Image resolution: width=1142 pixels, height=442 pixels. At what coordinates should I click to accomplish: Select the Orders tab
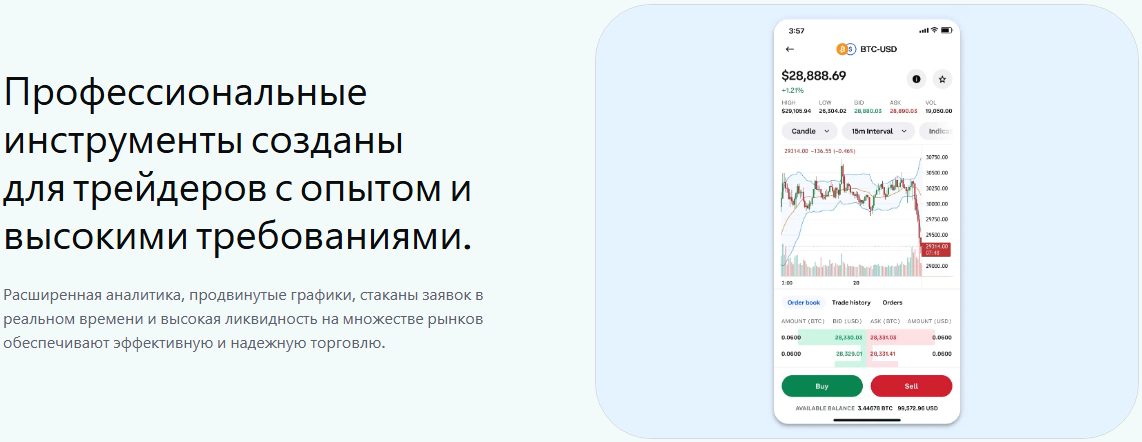pos(892,302)
